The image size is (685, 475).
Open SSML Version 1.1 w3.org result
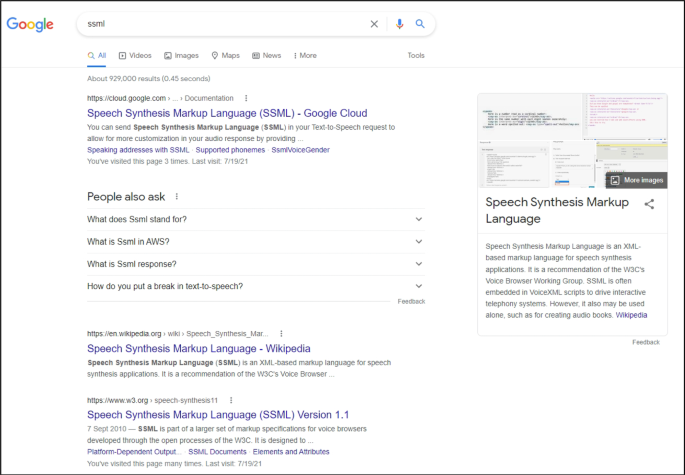tap(218, 415)
